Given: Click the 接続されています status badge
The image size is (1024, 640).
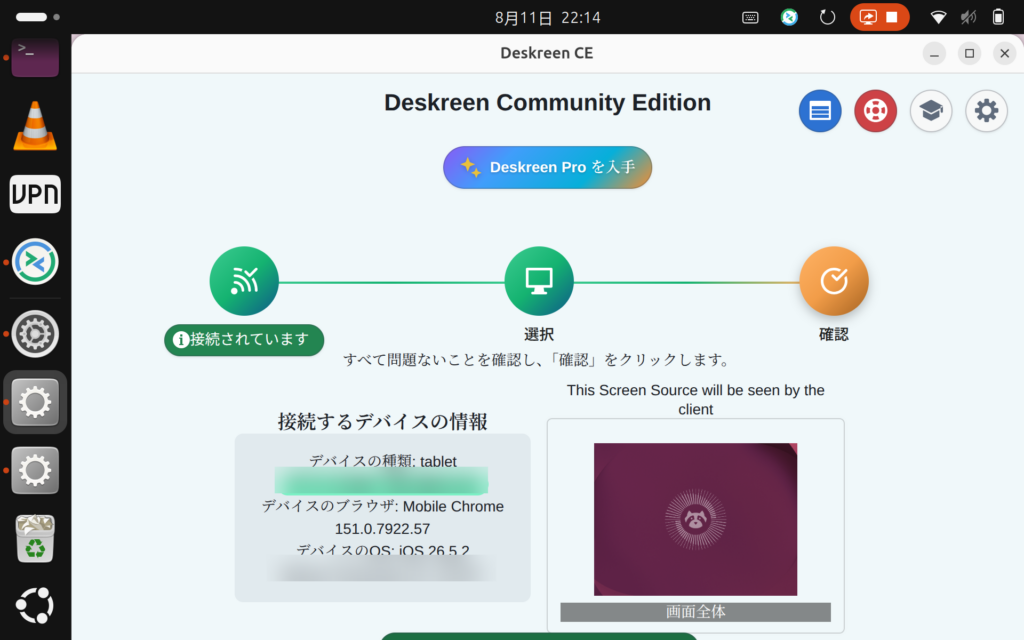Looking at the screenshot, I should [x=244, y=340].
